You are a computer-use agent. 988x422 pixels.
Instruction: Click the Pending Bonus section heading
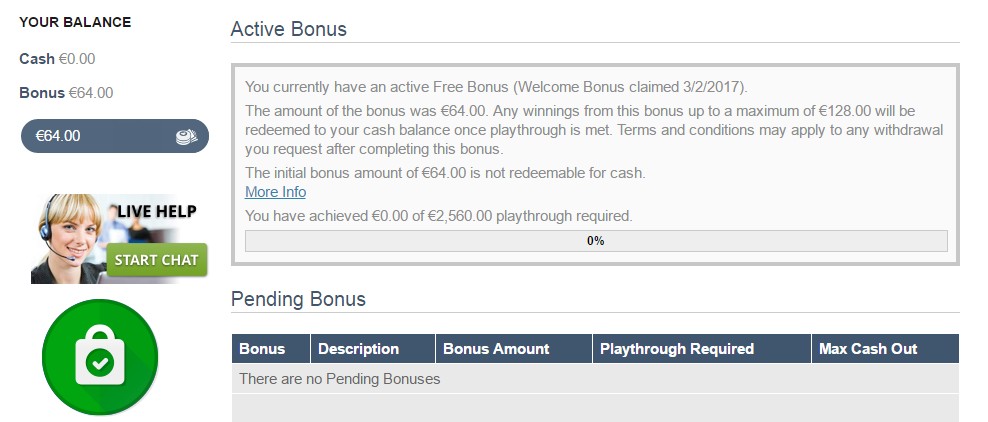coord(298,299)
